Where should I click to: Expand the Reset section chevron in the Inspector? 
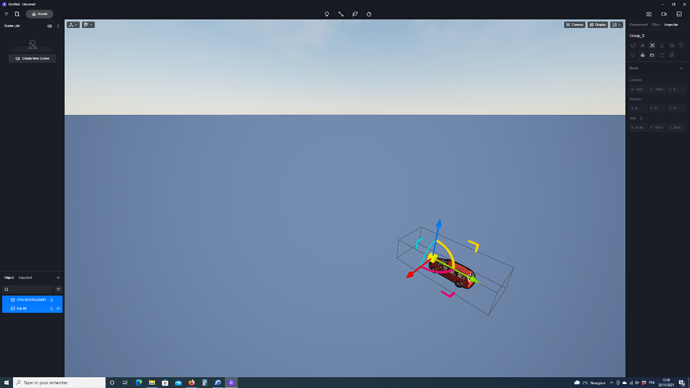(681, 68)
